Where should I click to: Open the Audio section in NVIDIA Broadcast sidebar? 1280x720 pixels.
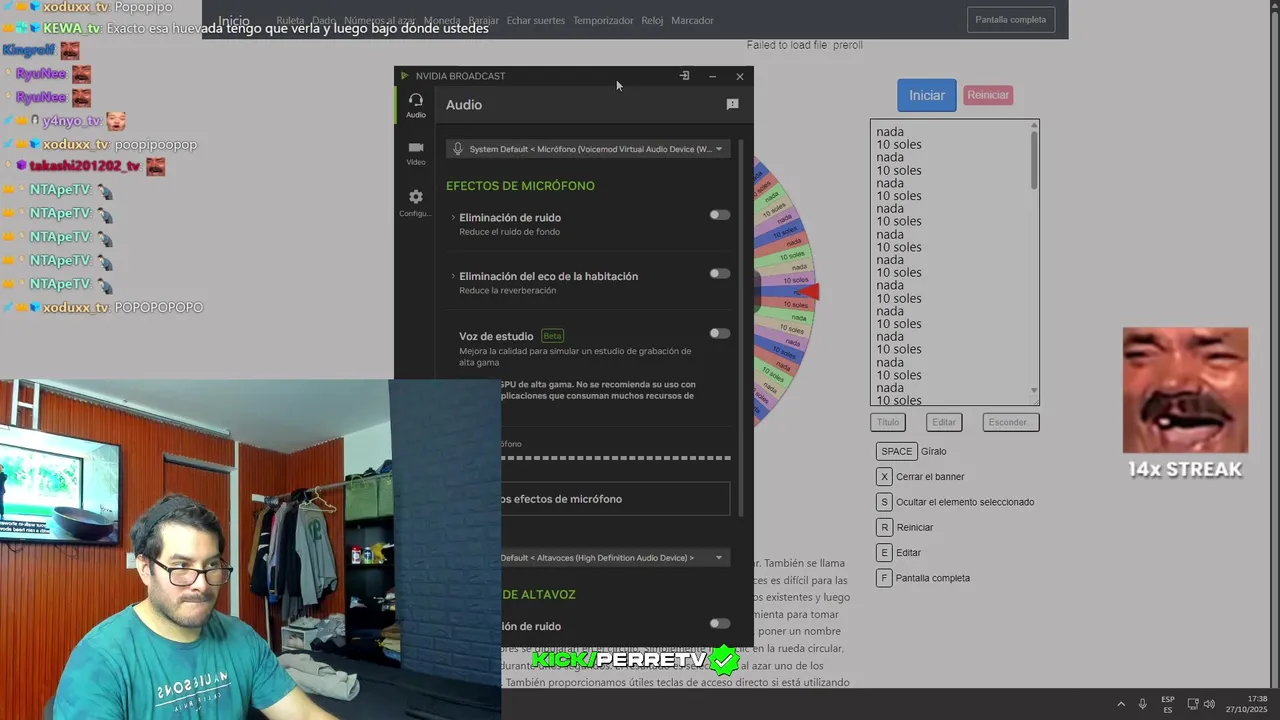tap(415, 105)
